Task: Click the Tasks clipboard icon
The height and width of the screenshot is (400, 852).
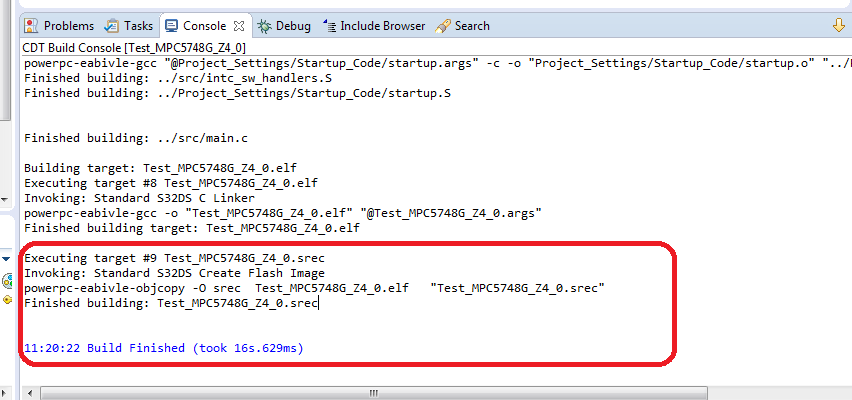Action: [x=111, y=26]
